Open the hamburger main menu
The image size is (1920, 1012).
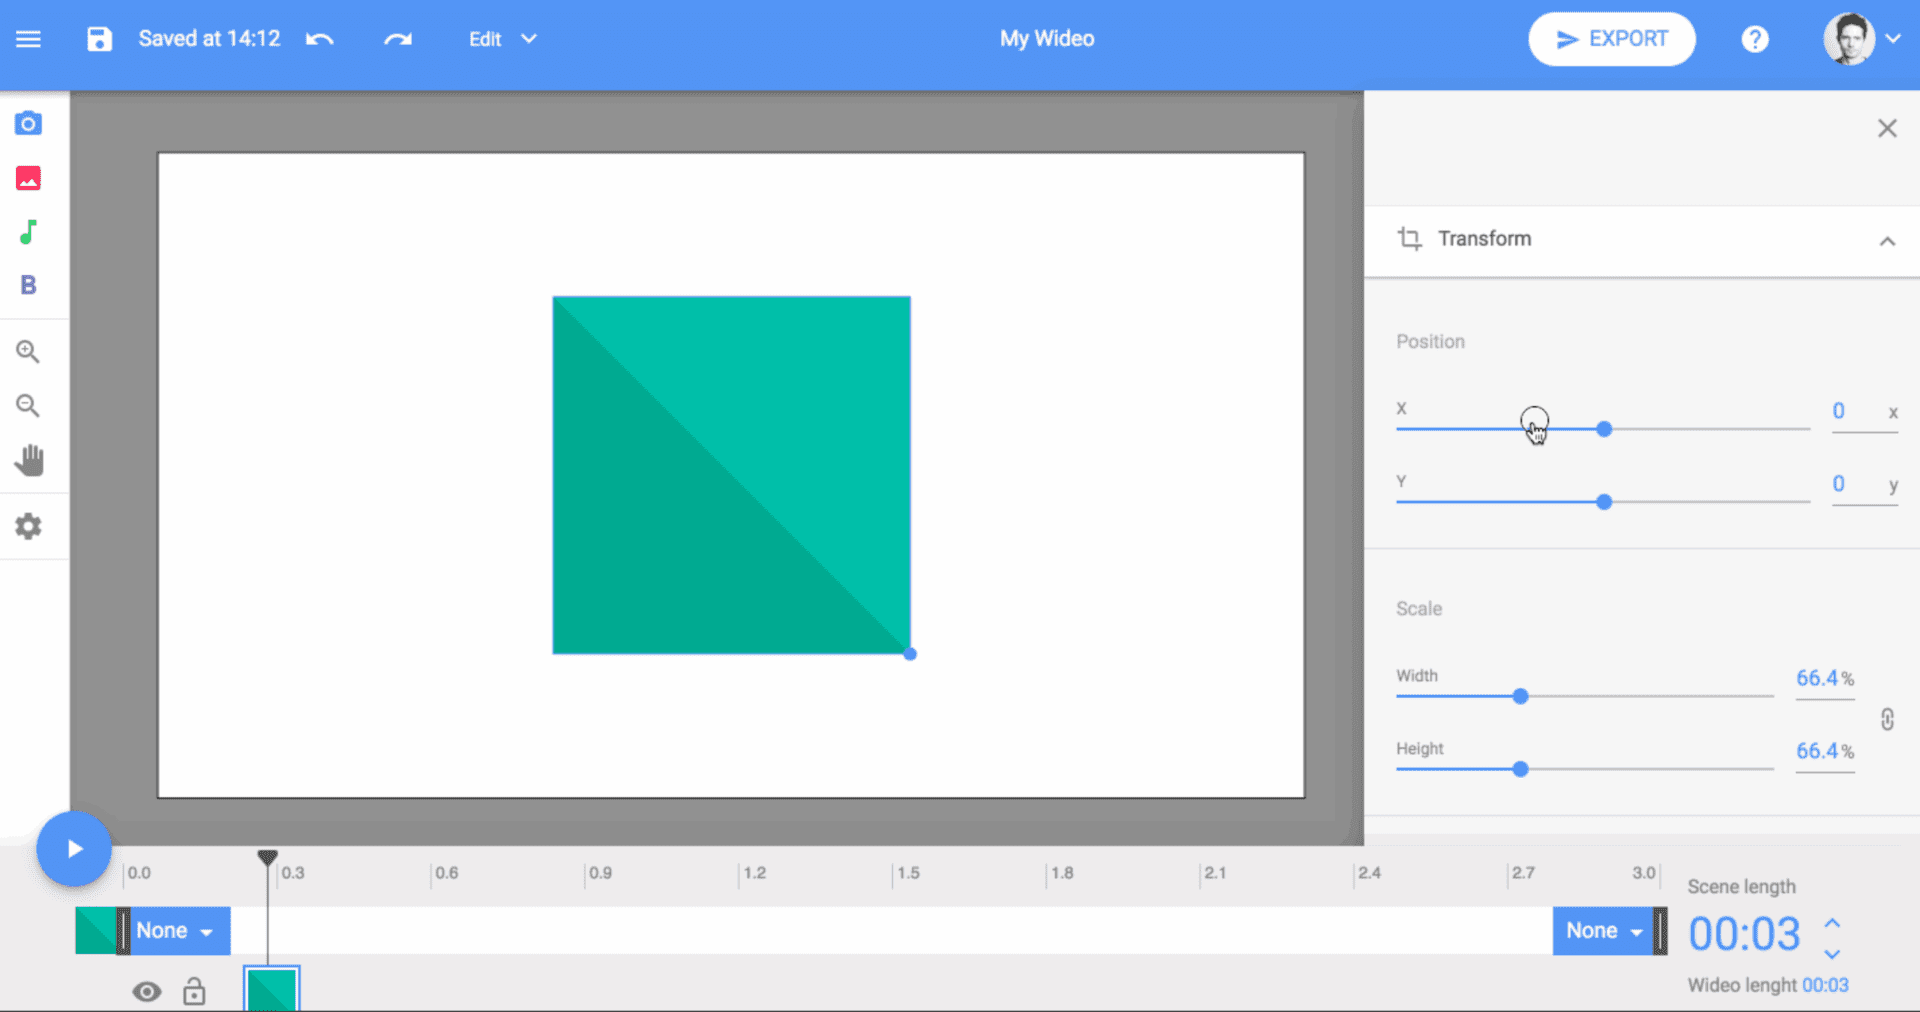28,39
